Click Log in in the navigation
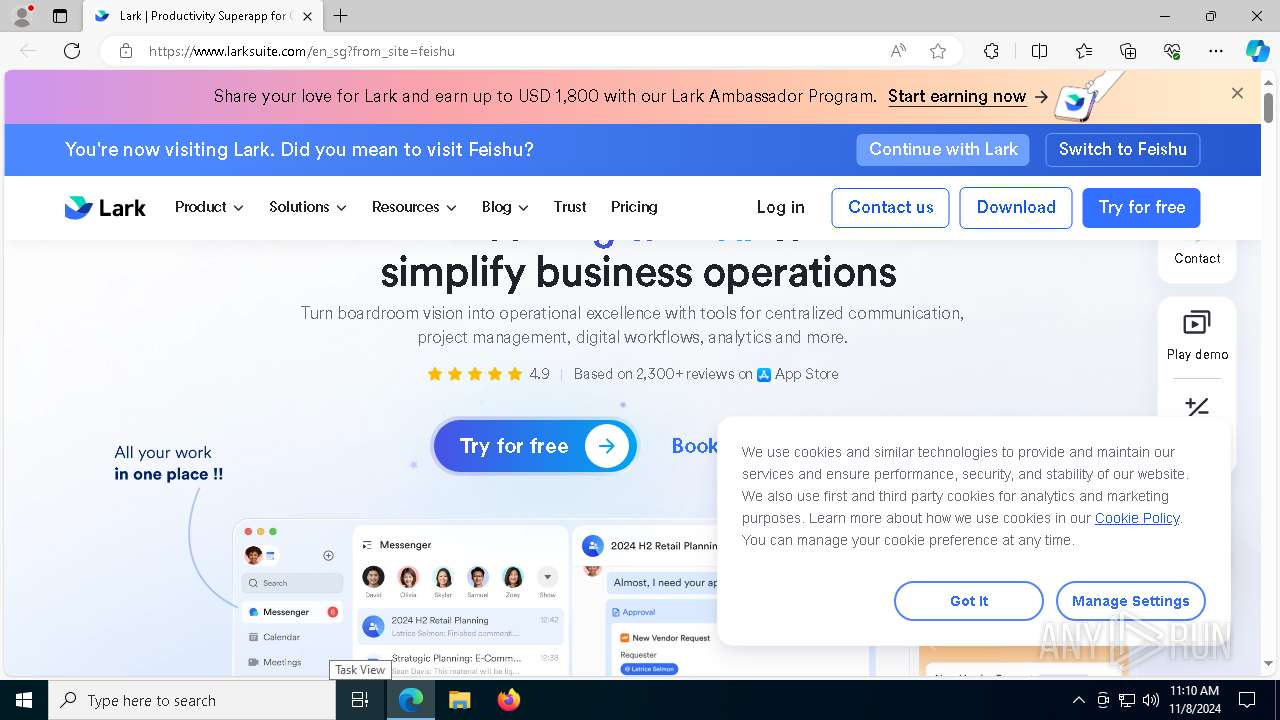 pos(780,207)
